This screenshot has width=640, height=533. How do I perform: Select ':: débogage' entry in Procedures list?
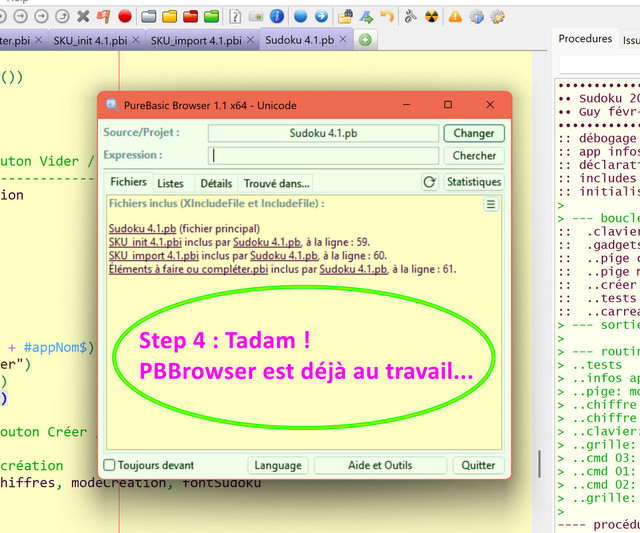click(598, 138)
